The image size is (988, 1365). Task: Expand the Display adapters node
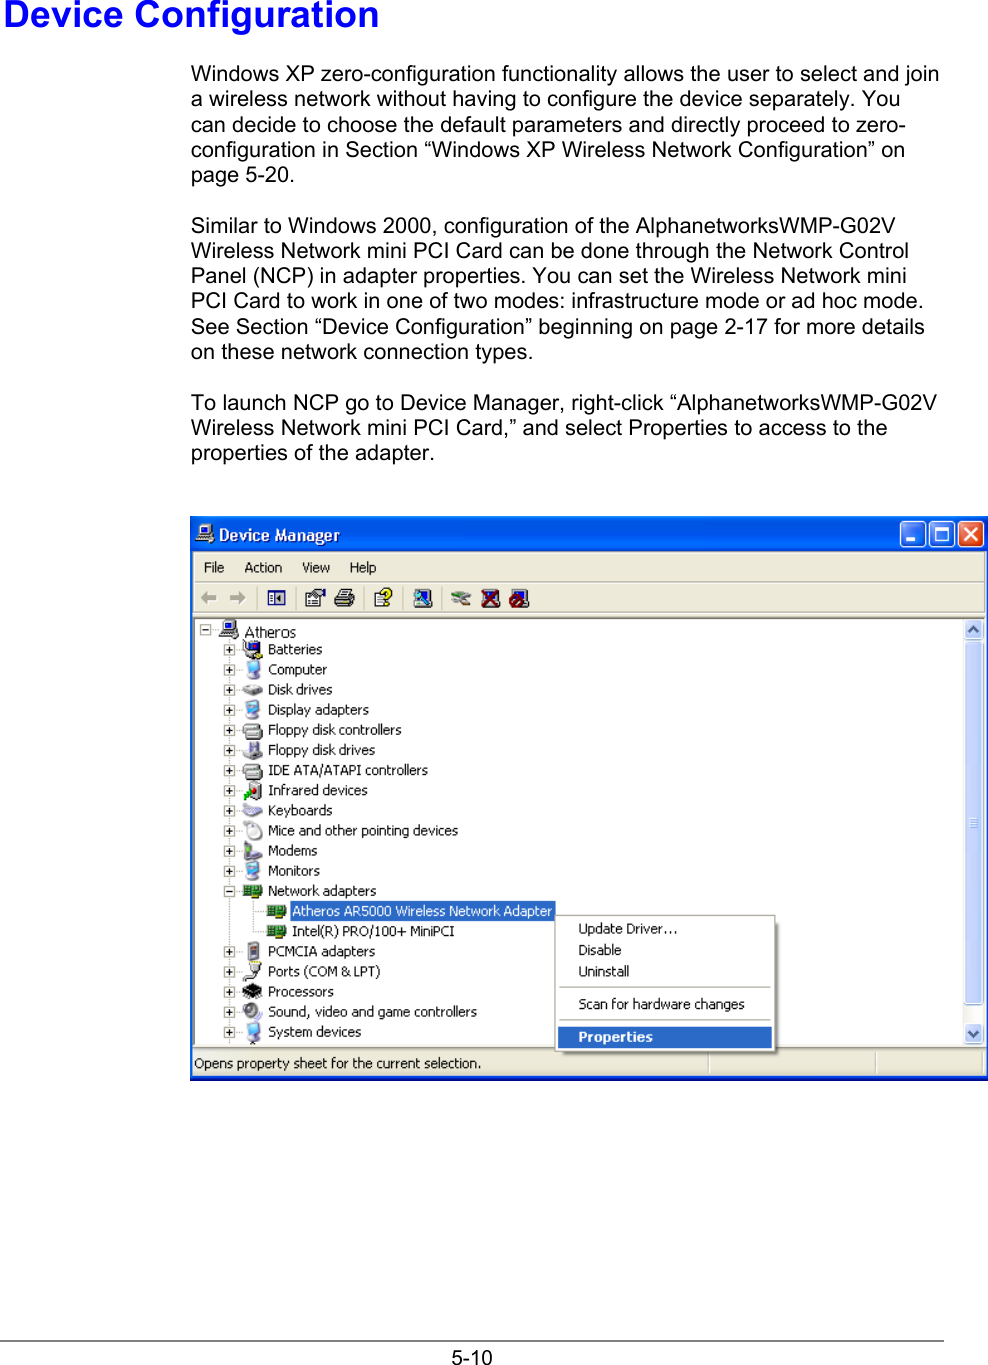tap(229, 710)
